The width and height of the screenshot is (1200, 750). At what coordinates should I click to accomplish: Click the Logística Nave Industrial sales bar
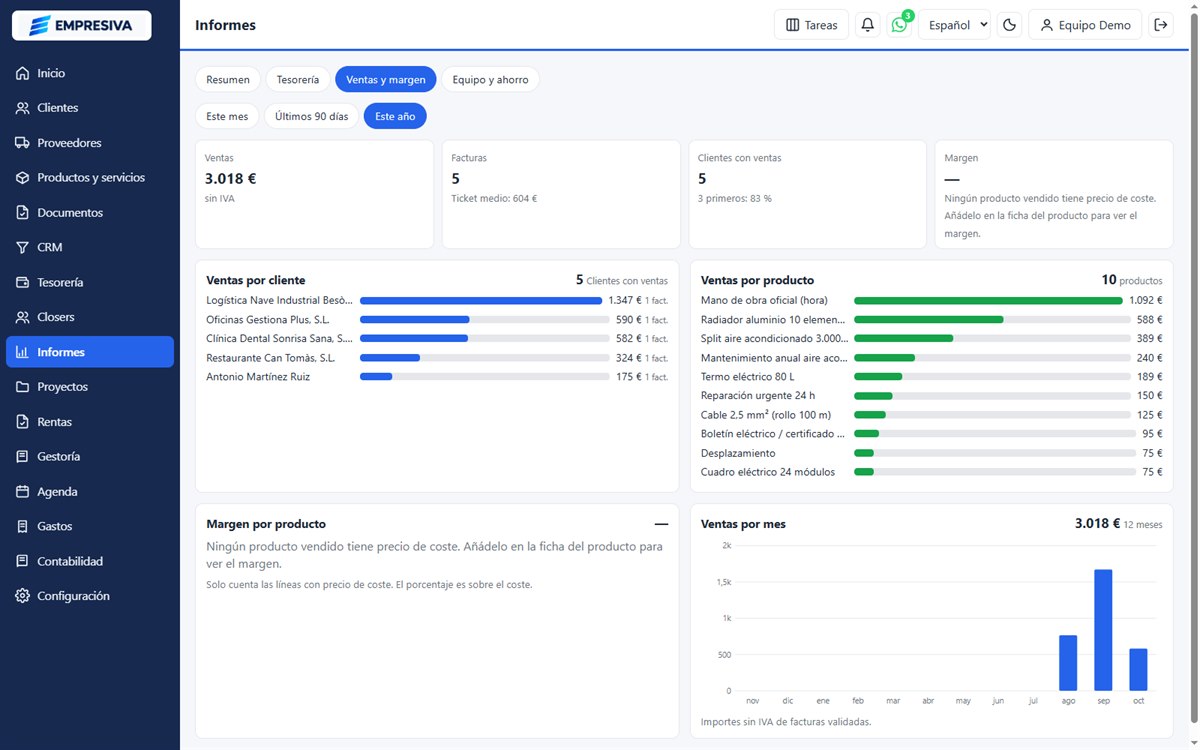click(481, 300)
